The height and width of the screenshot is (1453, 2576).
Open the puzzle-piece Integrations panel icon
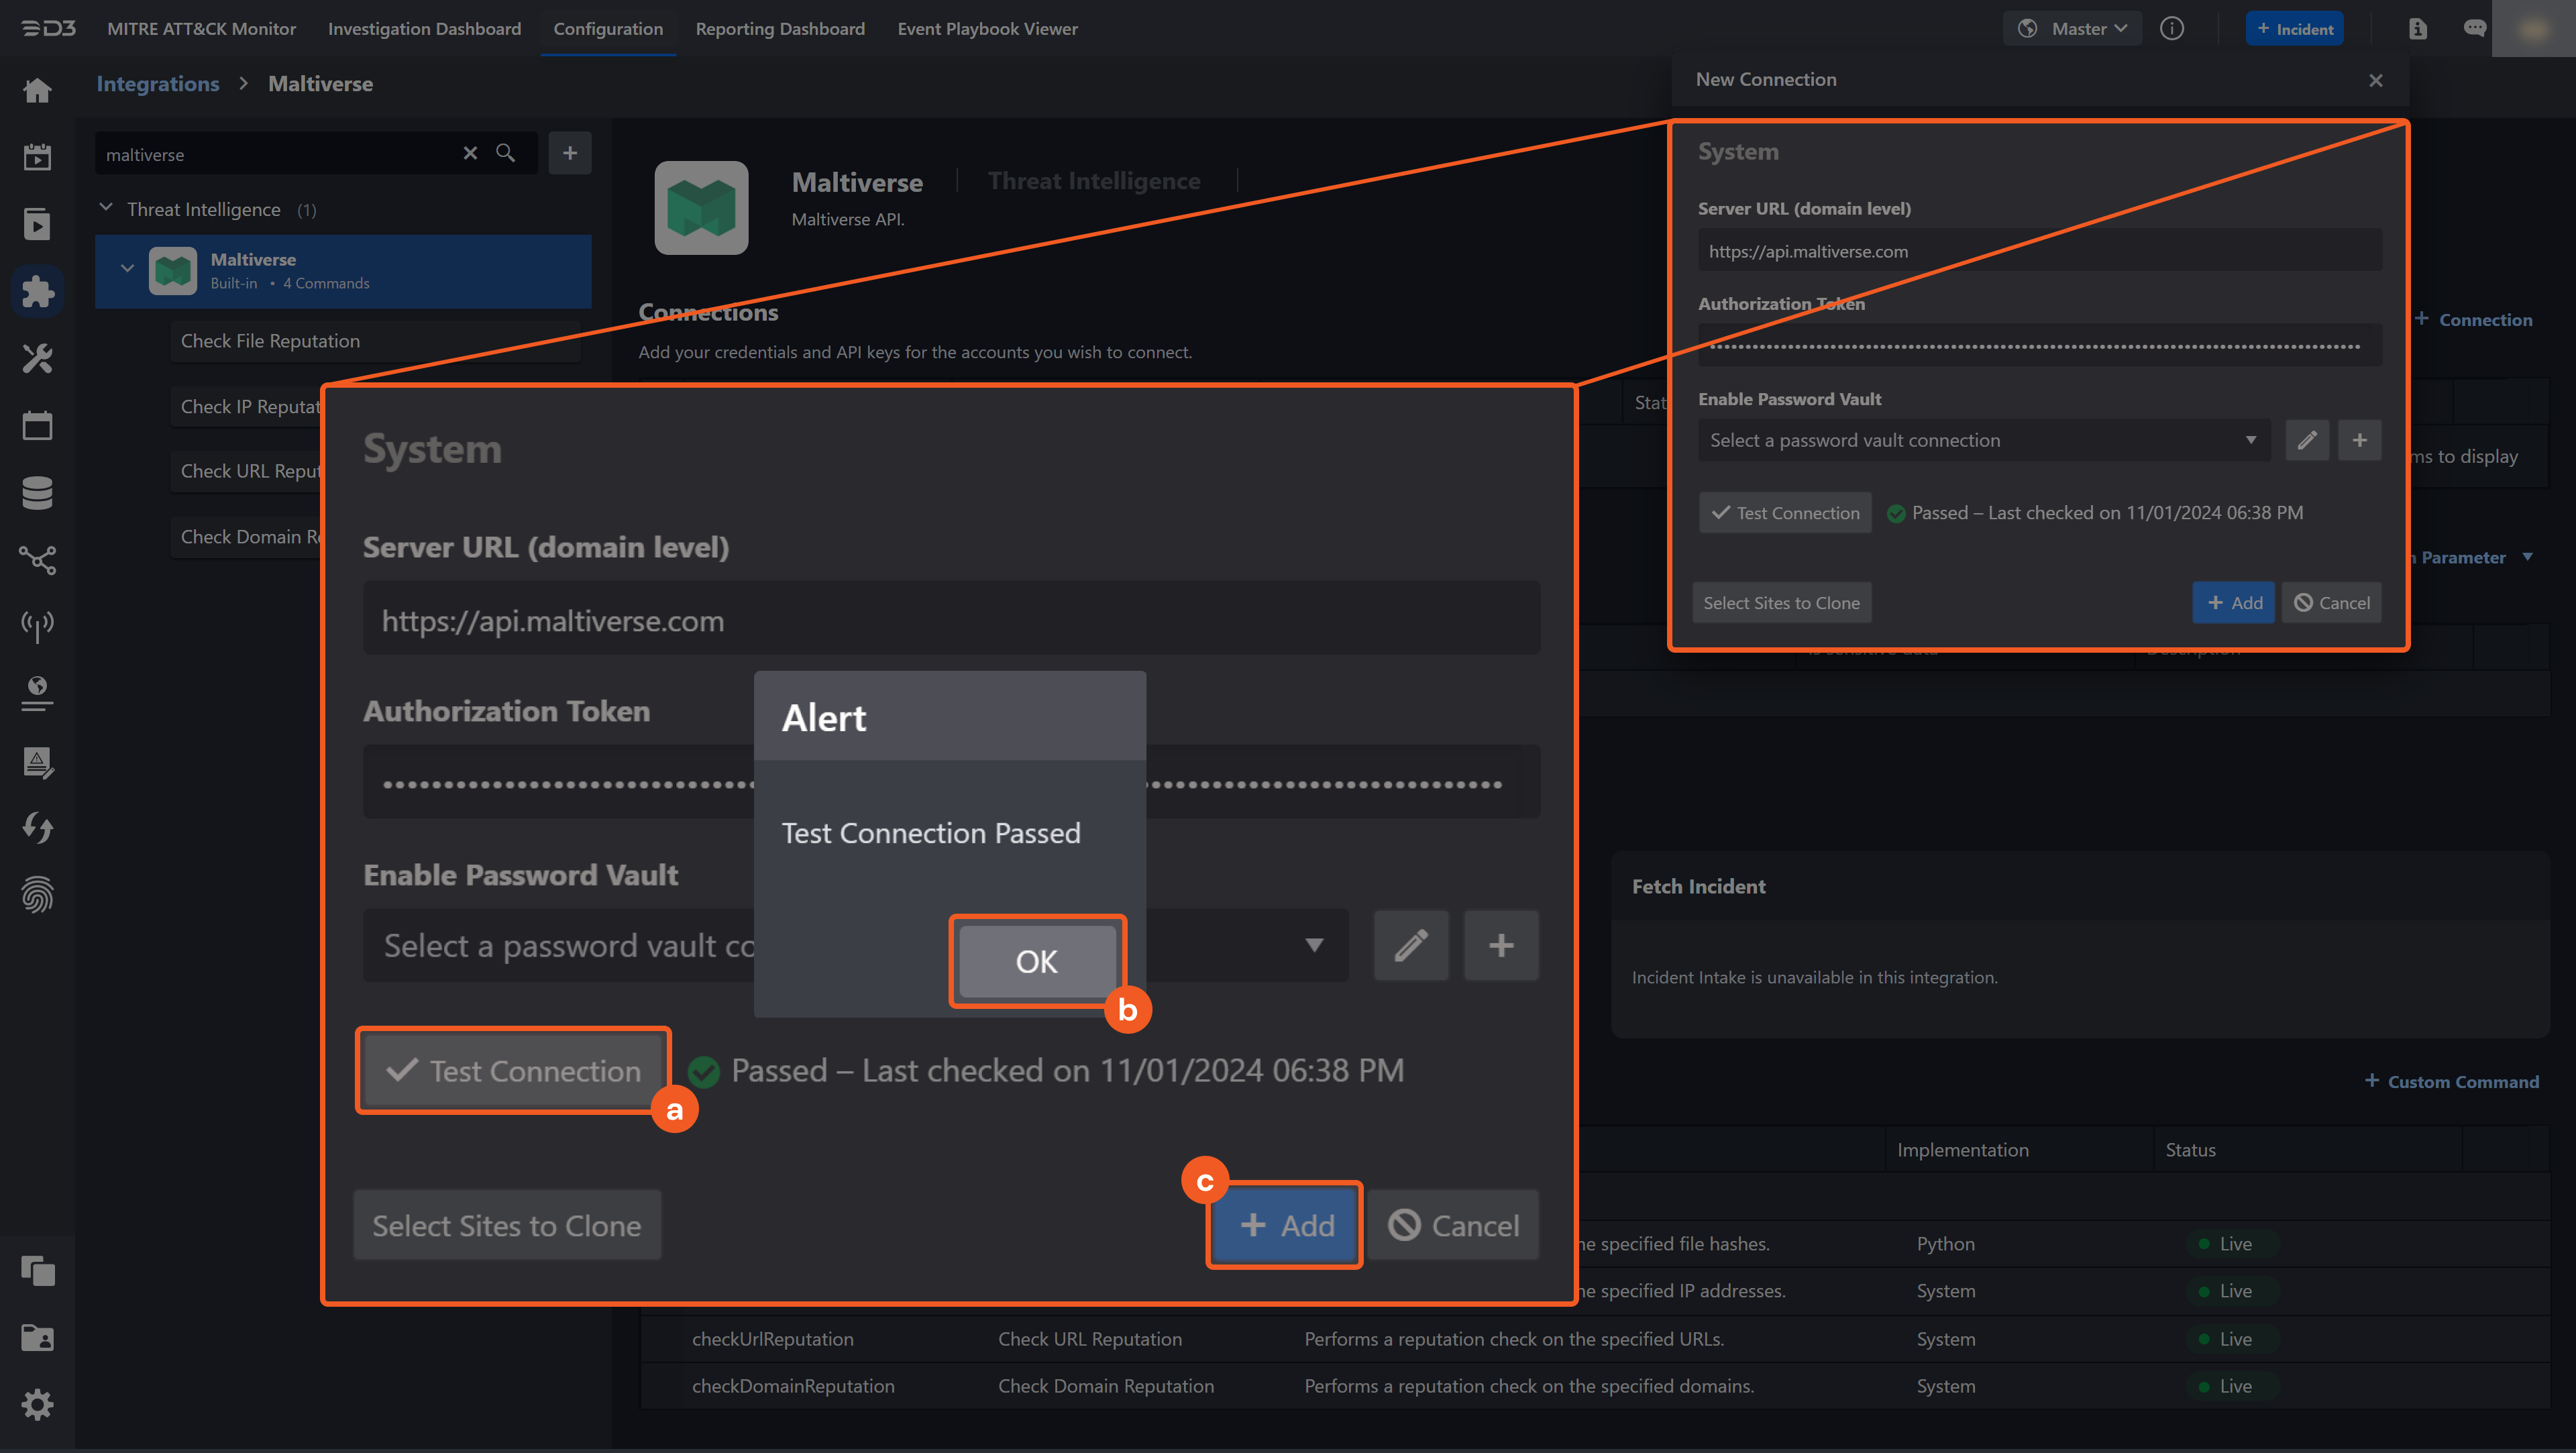(x=37, y=291)
